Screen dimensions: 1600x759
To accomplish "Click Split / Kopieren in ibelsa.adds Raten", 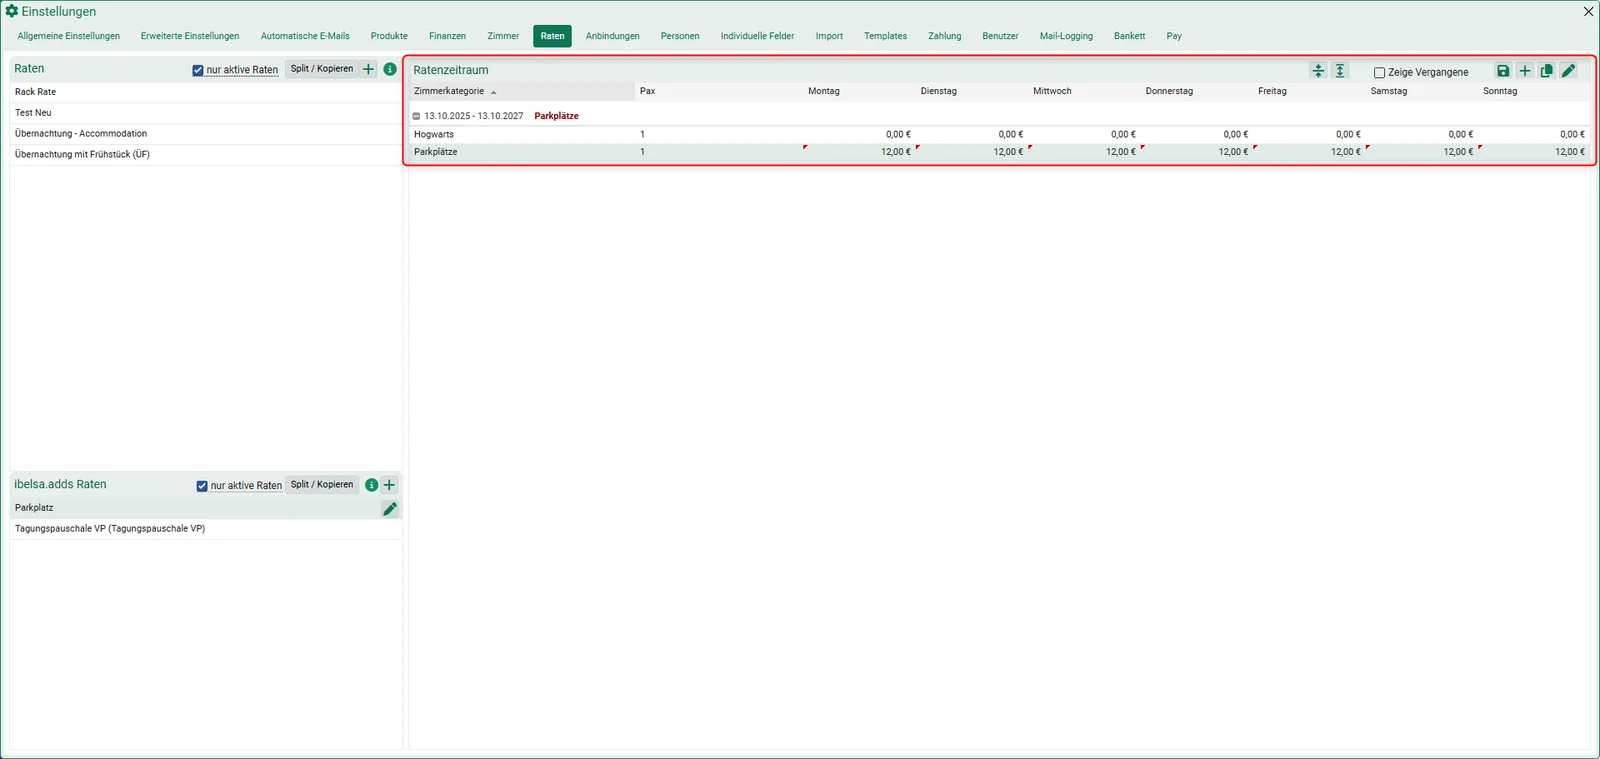I will coord(322,485).
